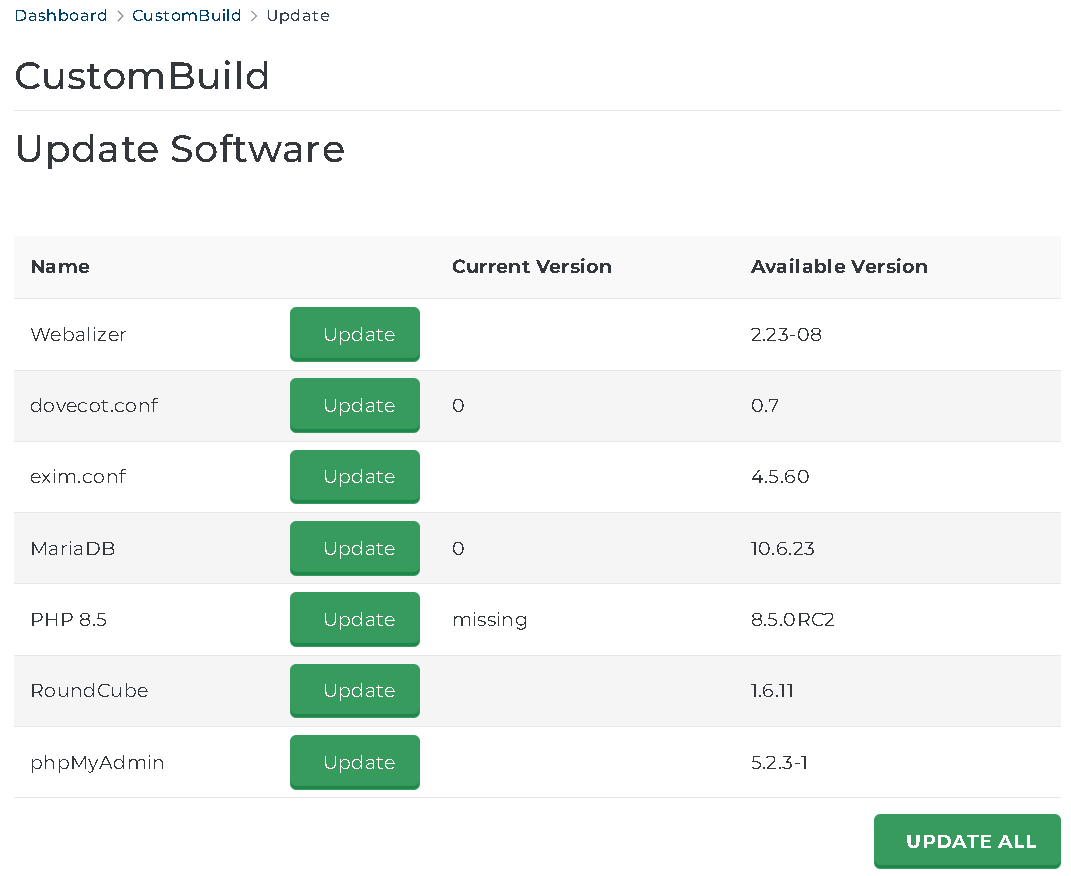Click Update next to MariaDB
Viewport: 1071px width, 876px height.
coord(355,548)
